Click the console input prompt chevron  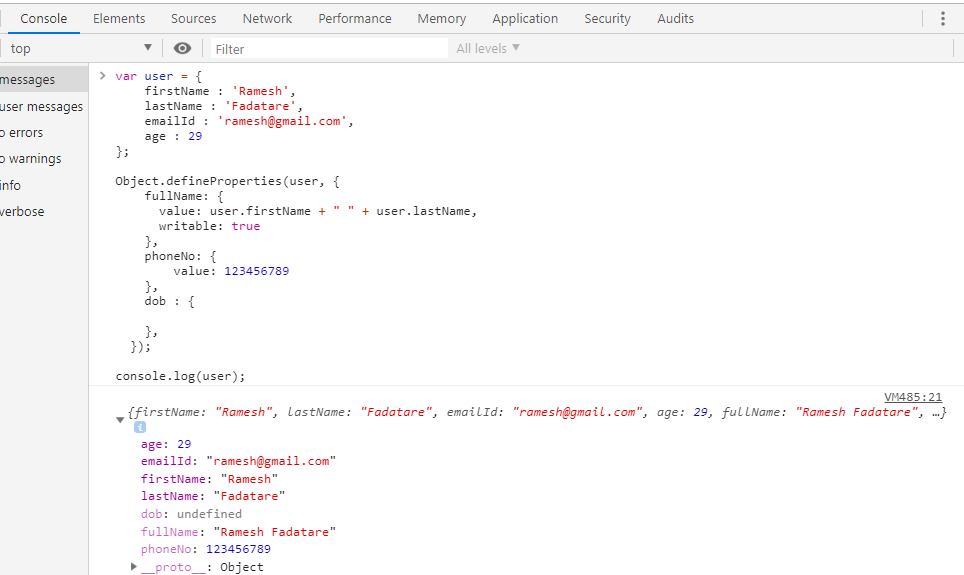(103, 76)
